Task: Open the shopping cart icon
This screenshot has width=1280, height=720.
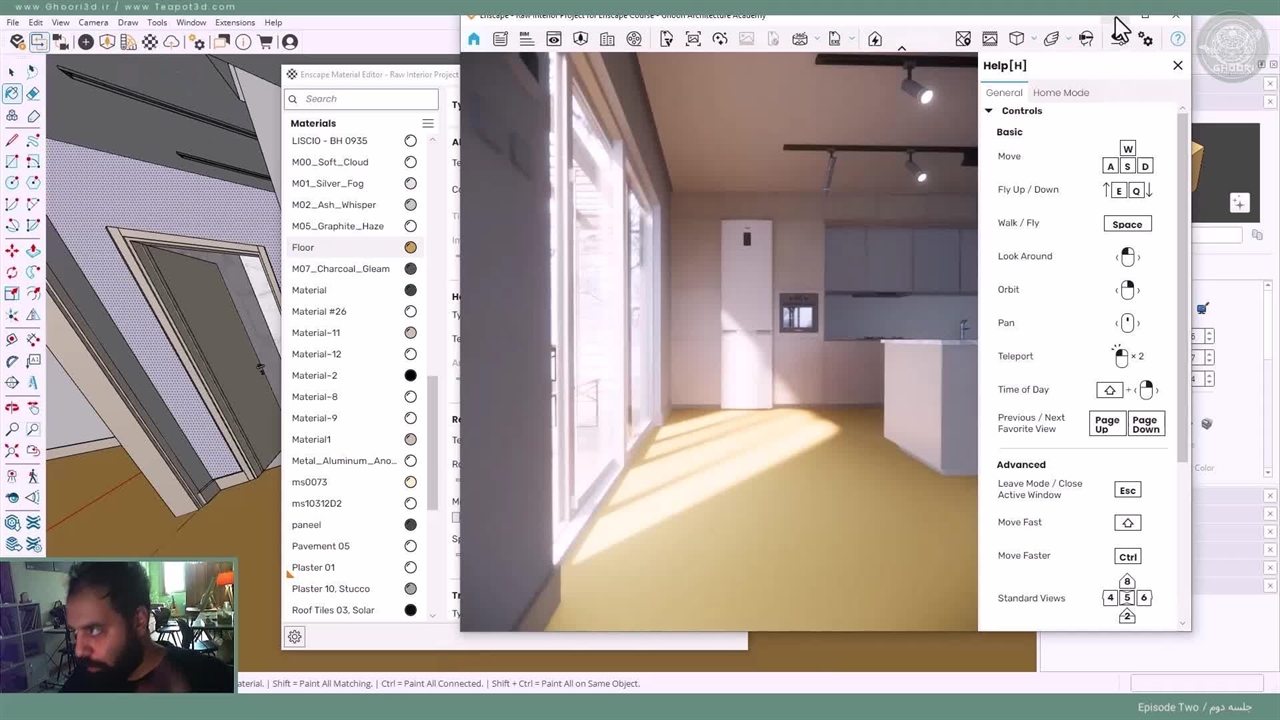Action: [265, 42]
